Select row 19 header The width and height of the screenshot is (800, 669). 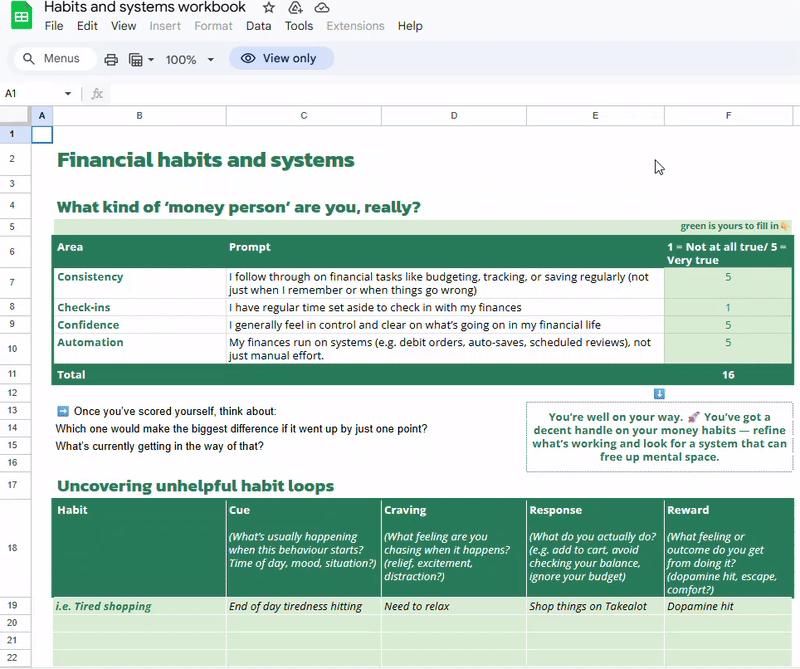point(12,606)
